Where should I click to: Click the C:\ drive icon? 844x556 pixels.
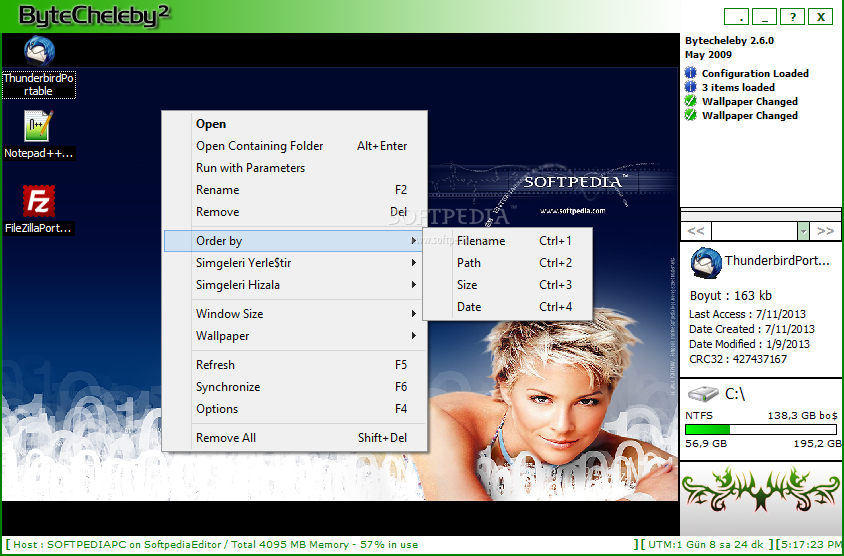pyautogui.click(x=703, y=394)
